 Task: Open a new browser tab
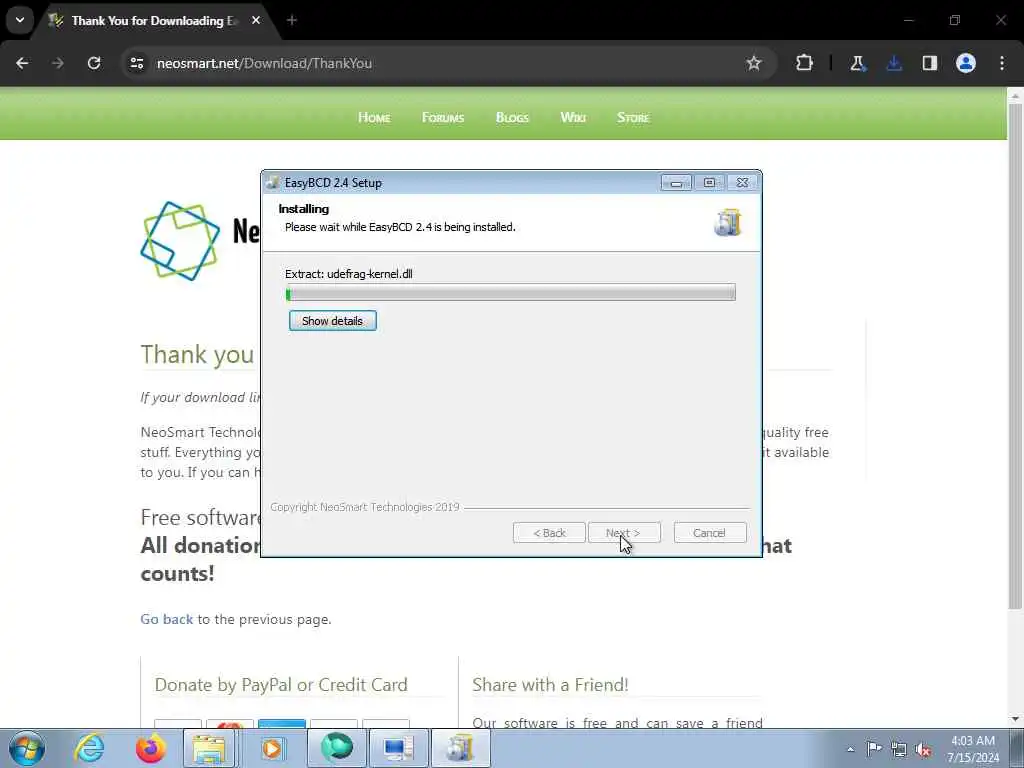[292, 21]
